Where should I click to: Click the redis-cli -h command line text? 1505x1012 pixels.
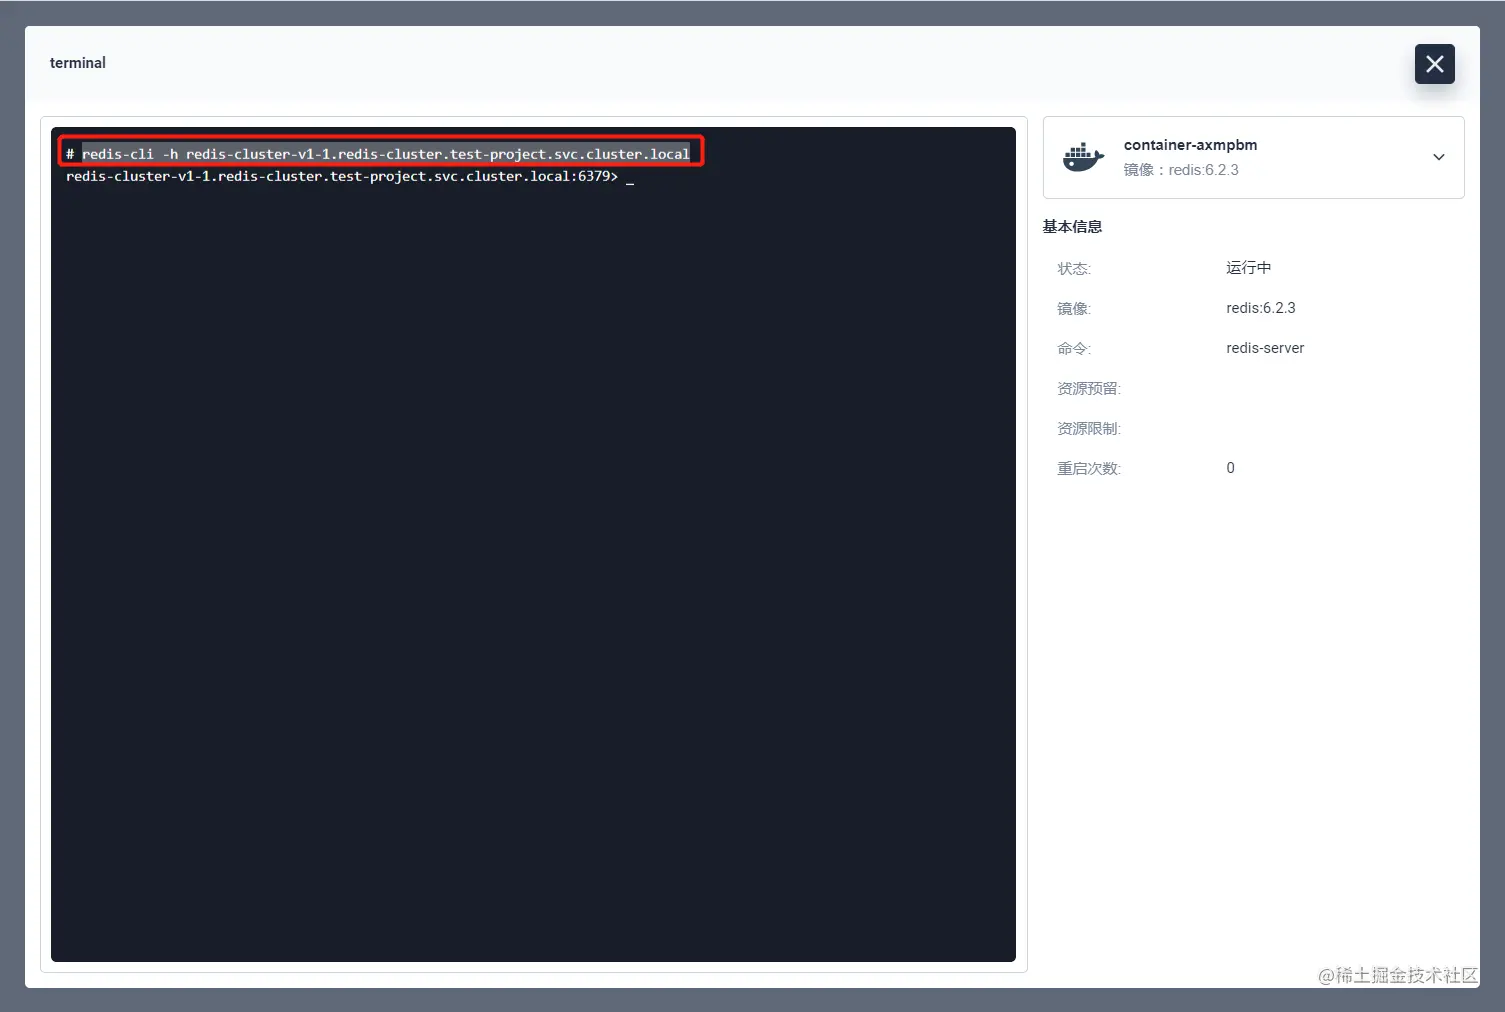[385, 154]
